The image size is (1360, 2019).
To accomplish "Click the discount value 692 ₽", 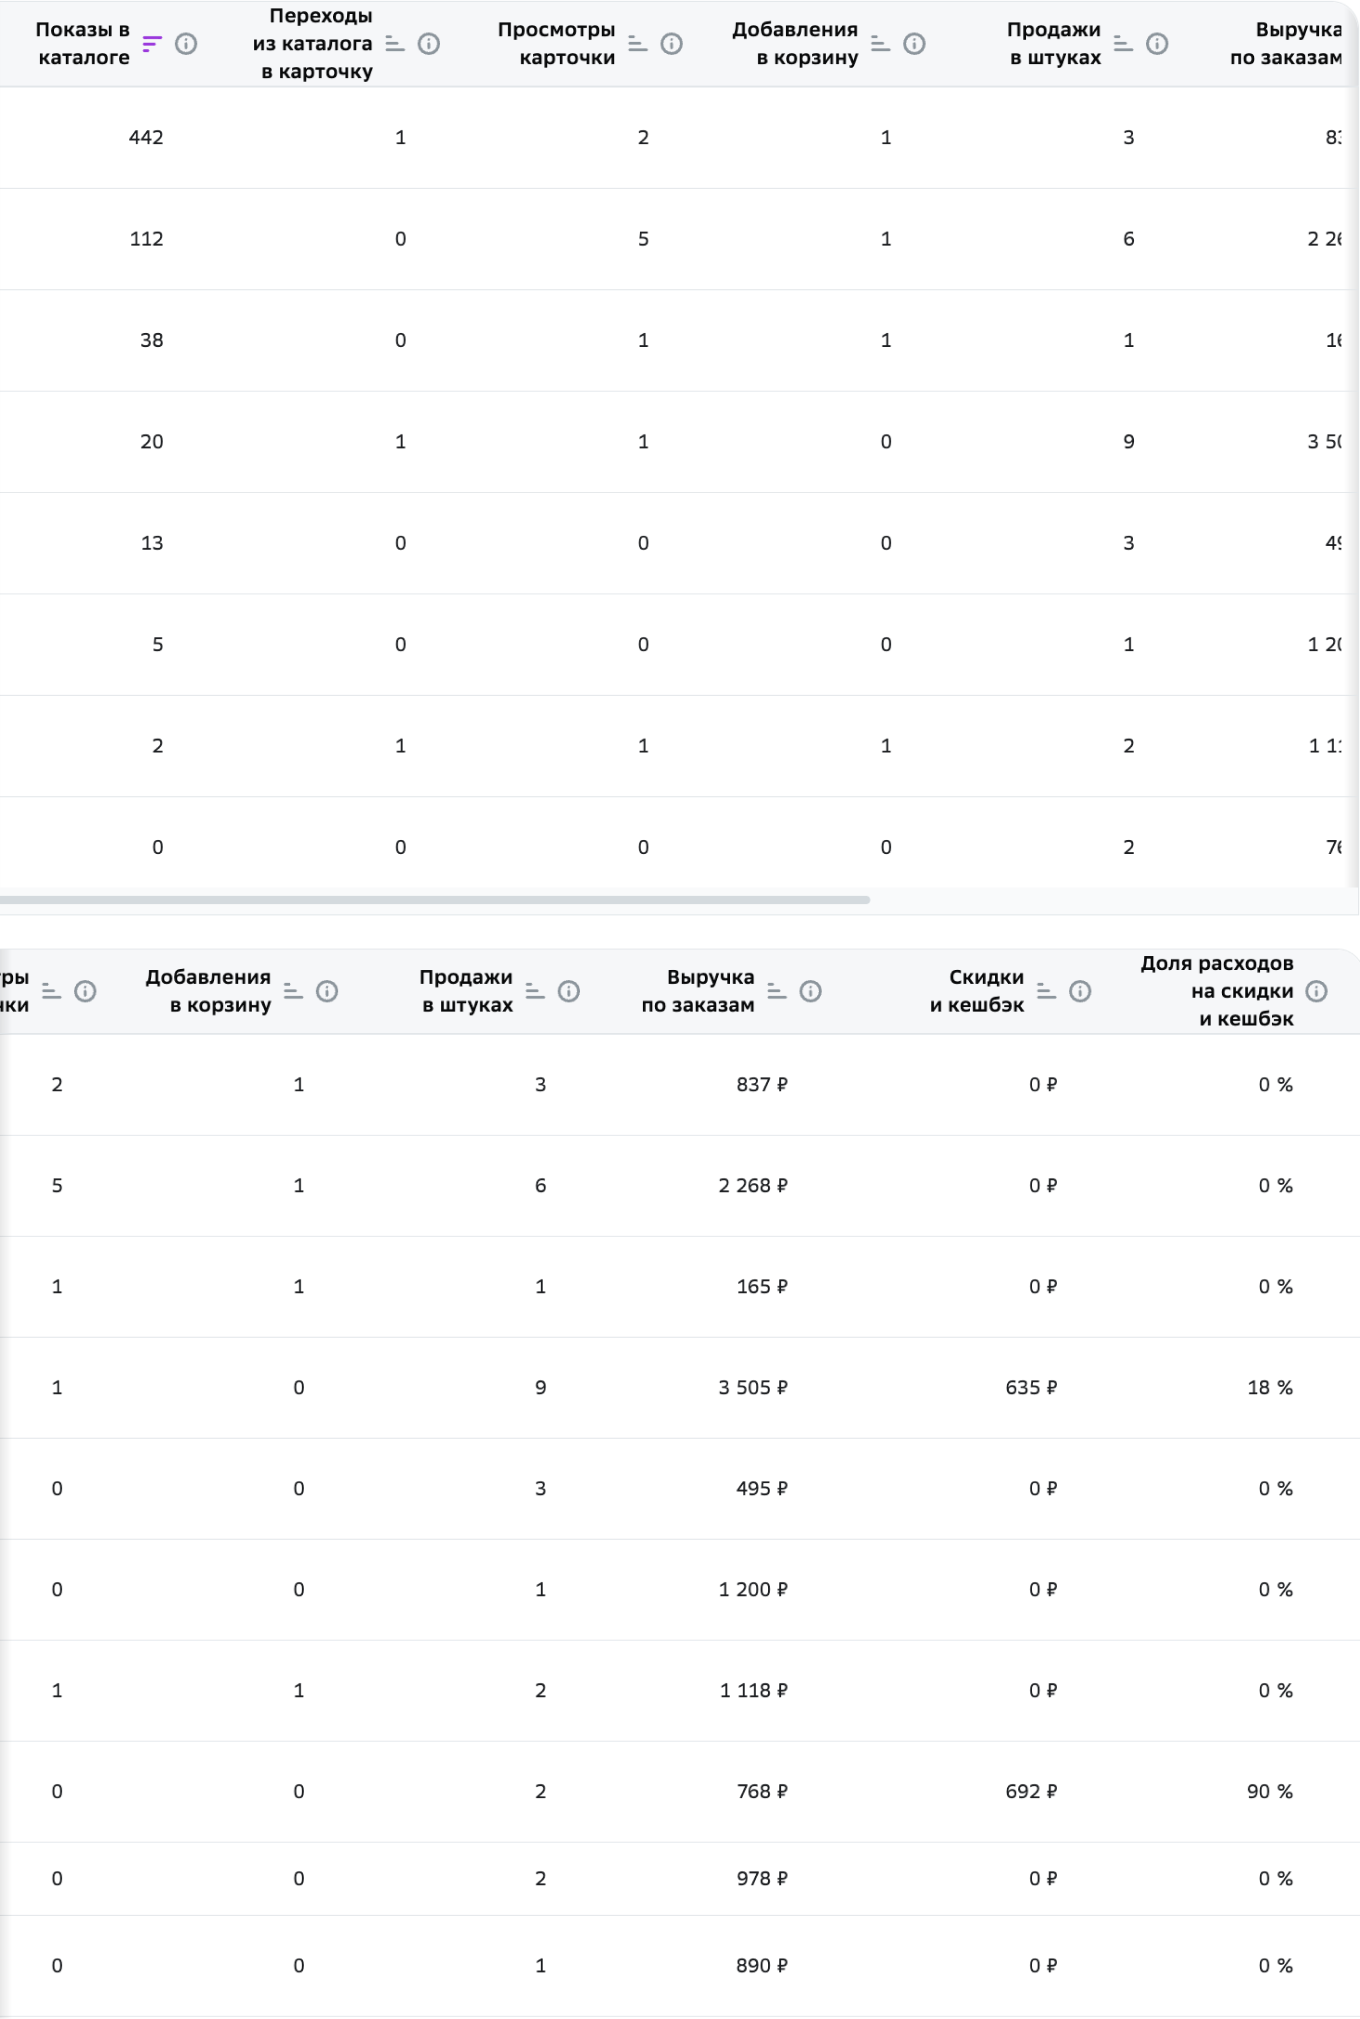I will tap(1031, 1792).
